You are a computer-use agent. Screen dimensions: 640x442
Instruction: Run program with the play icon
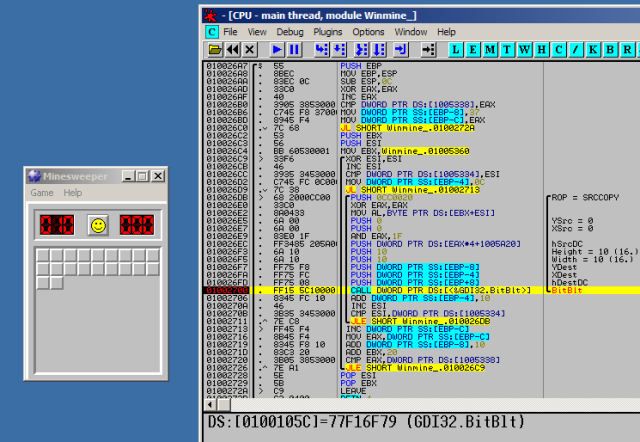tap(277, 50)
